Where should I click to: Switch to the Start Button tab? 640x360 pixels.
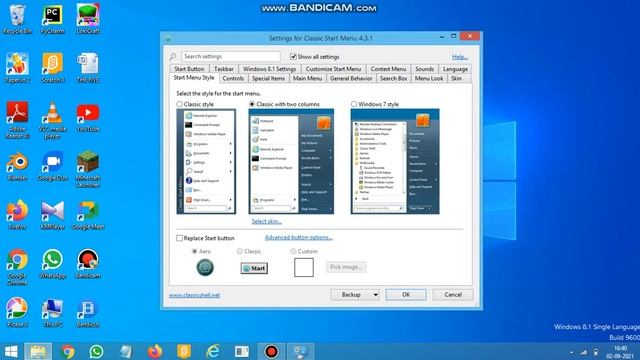tap(189, 69)
